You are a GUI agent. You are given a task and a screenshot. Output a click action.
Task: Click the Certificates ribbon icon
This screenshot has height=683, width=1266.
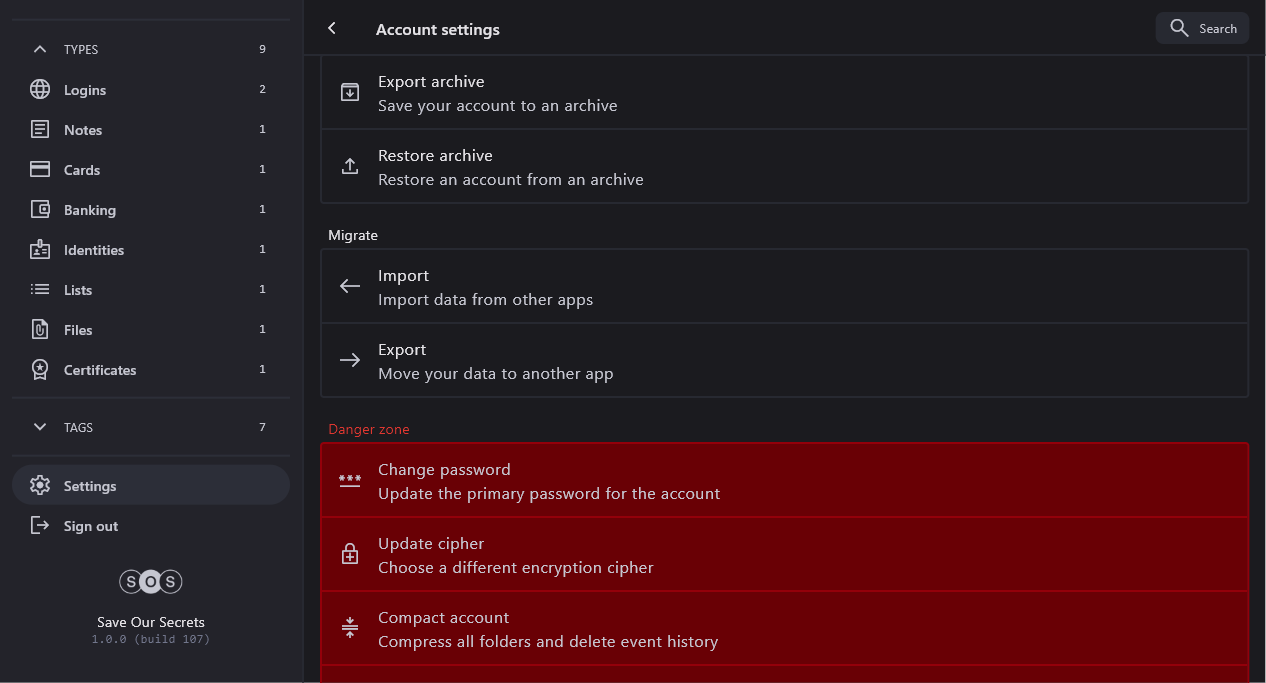pyautogui.click(x=40, y=369)
